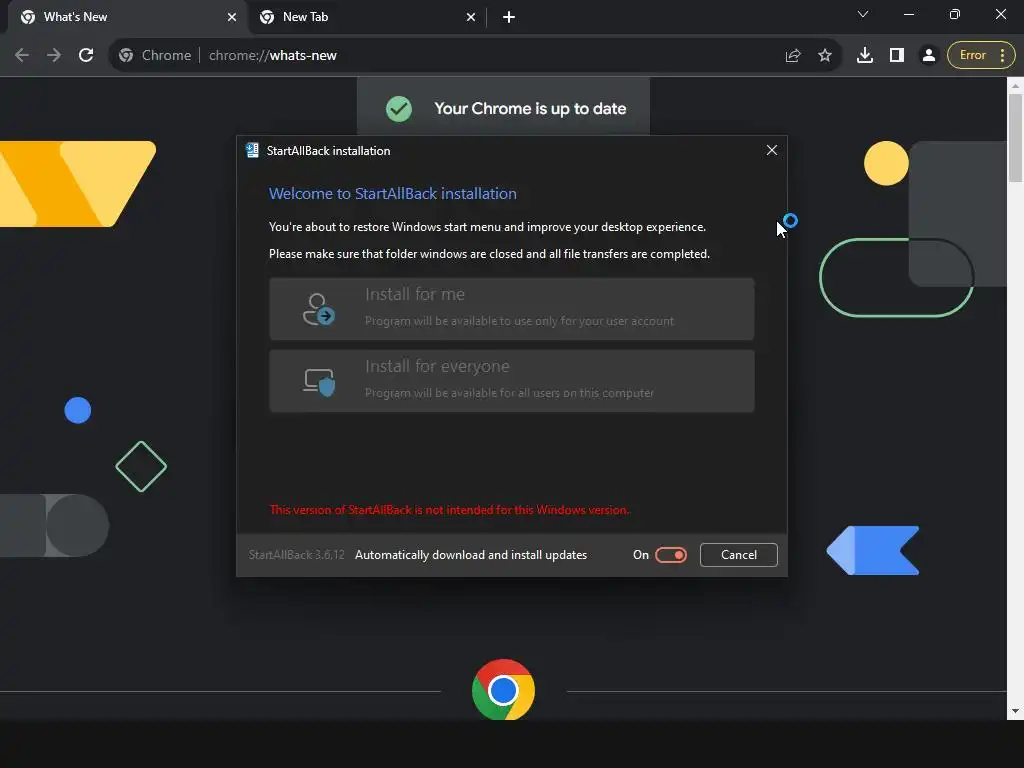1024x768 pixels.
Task: Click the page scrollbar up arrow
Action: coord(1015,86)
